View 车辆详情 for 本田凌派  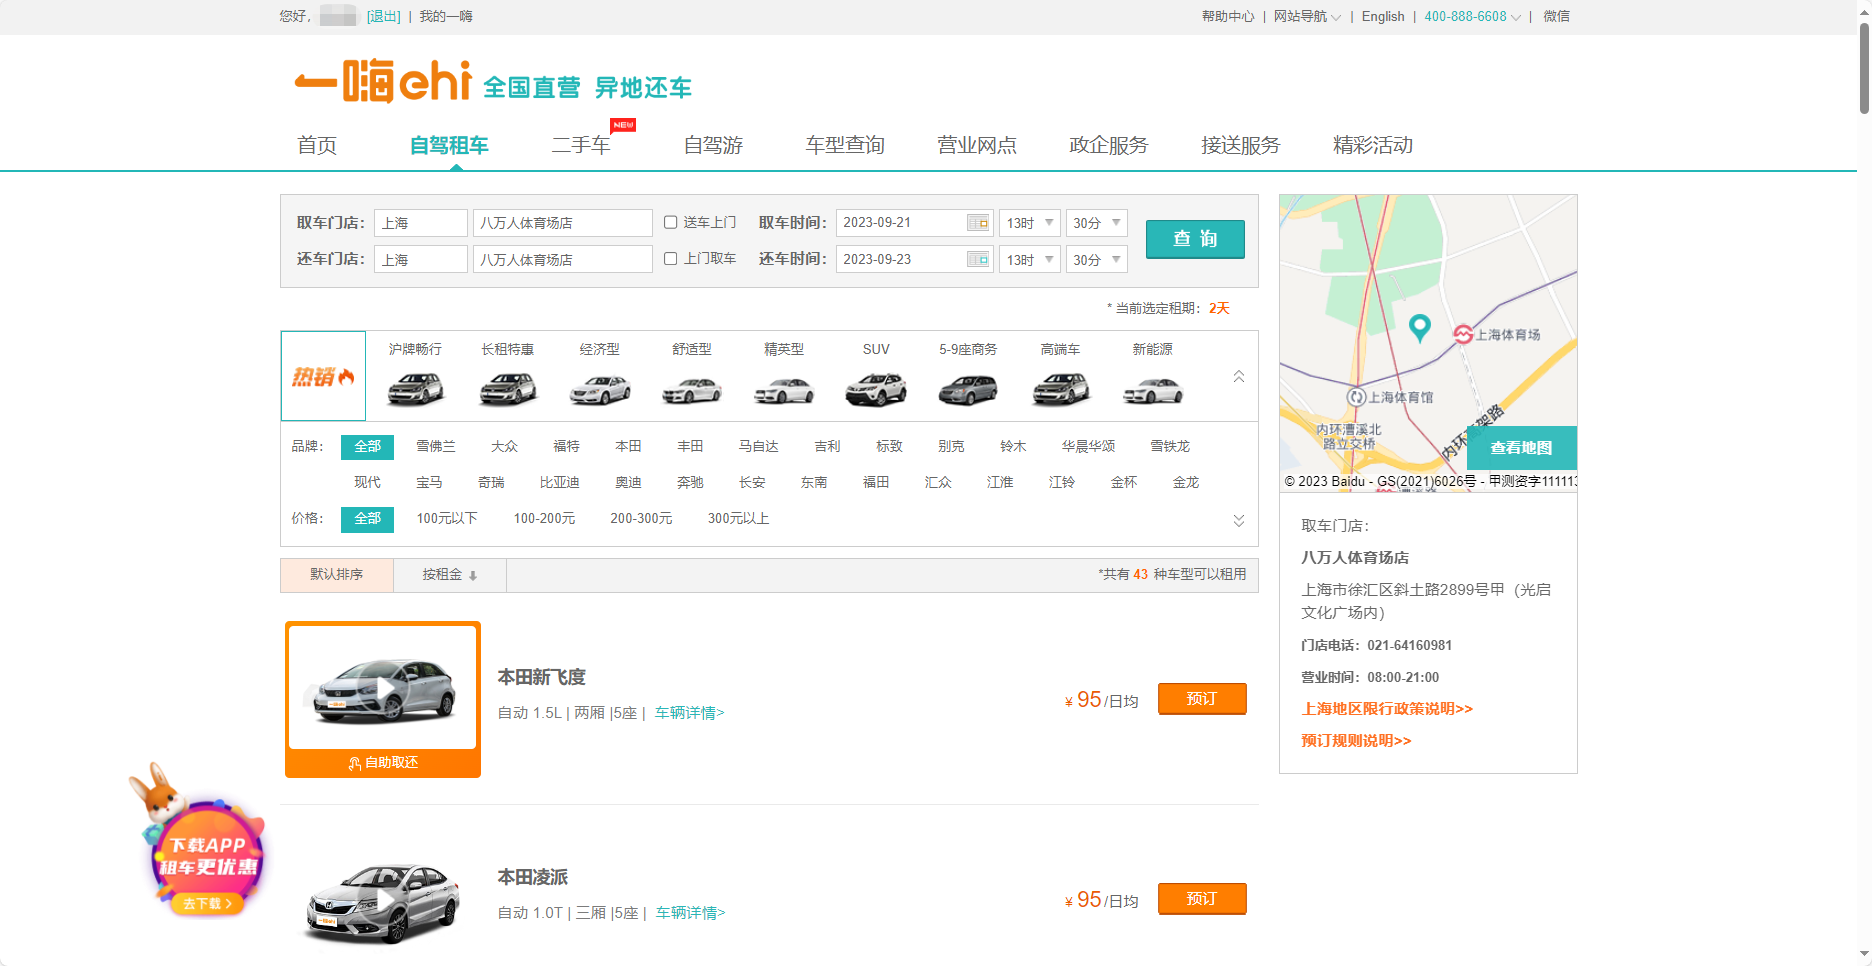click(690, 913)
